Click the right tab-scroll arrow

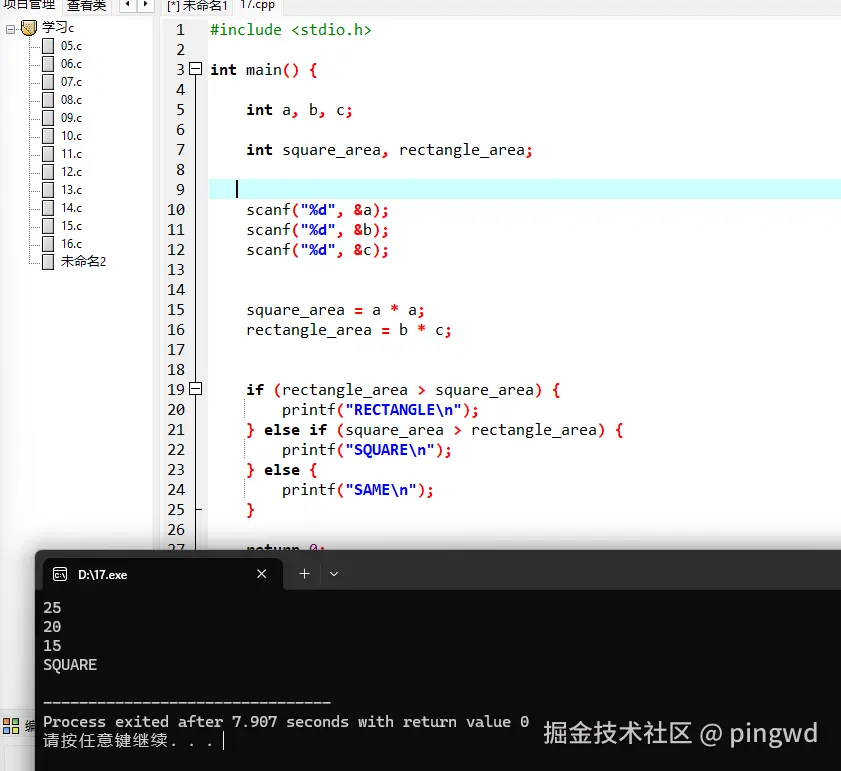[145, 5]
